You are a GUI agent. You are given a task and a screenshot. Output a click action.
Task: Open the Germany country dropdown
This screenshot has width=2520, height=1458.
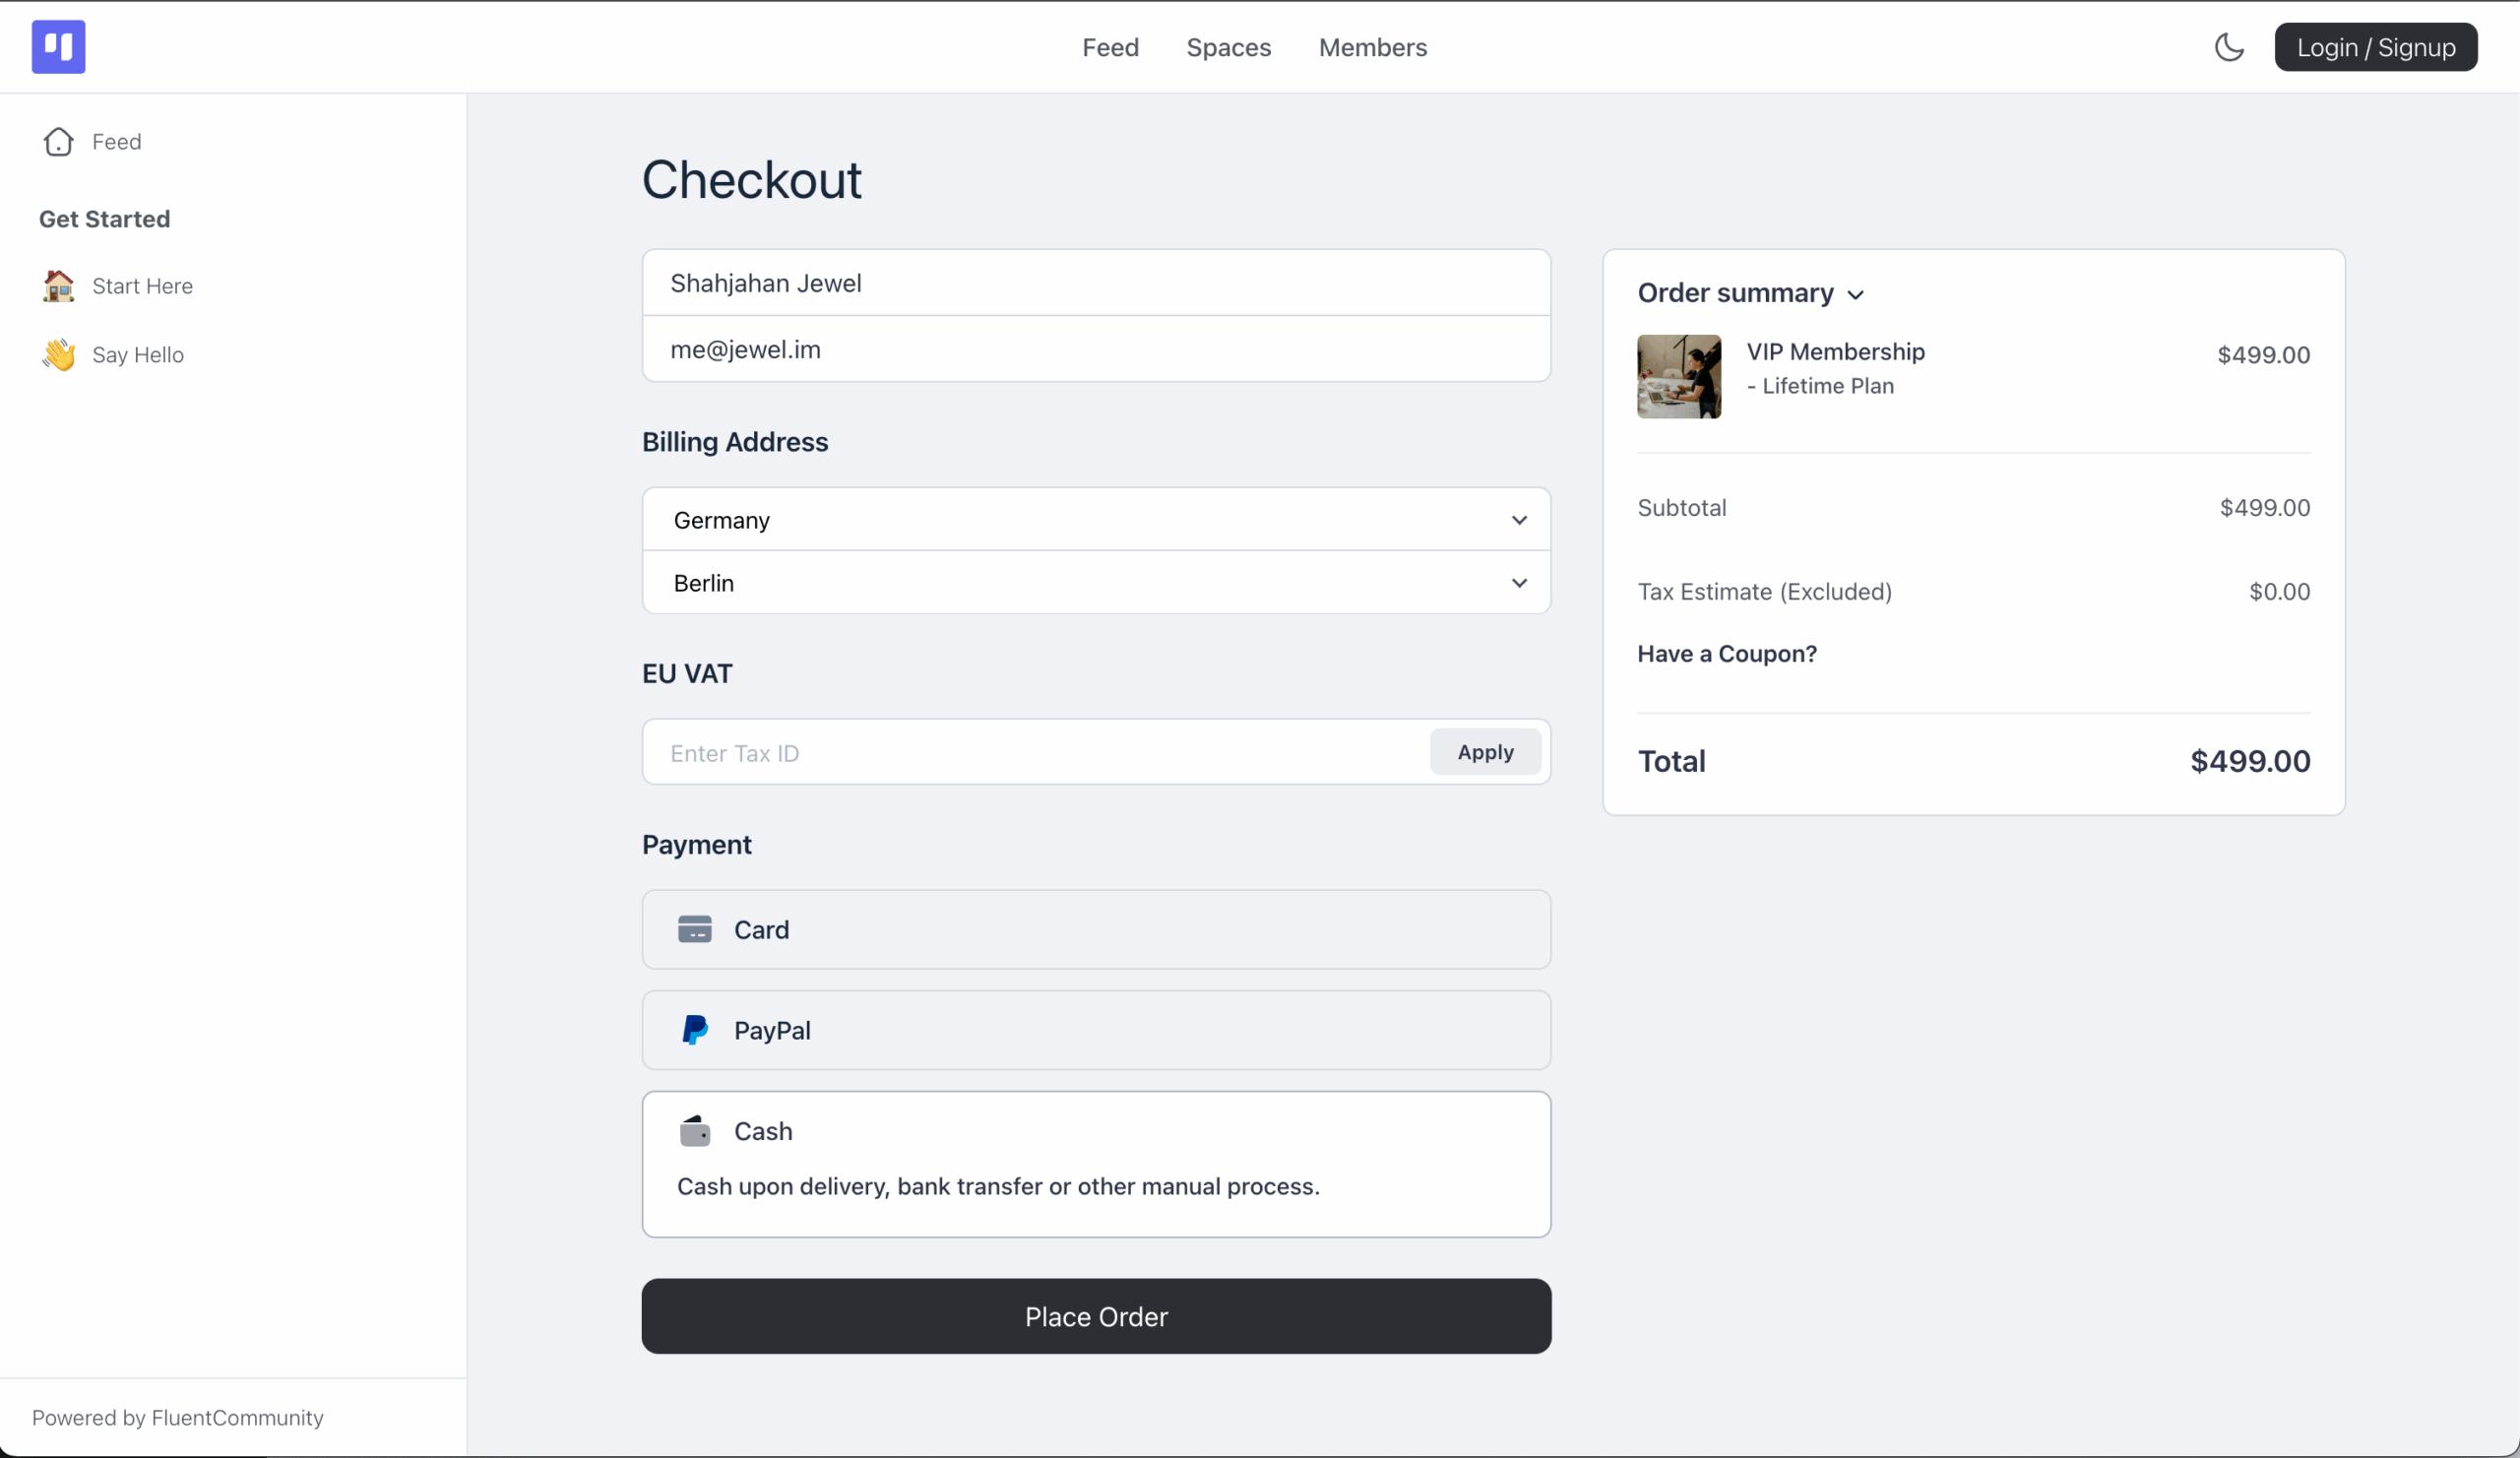coord(1096,520)
